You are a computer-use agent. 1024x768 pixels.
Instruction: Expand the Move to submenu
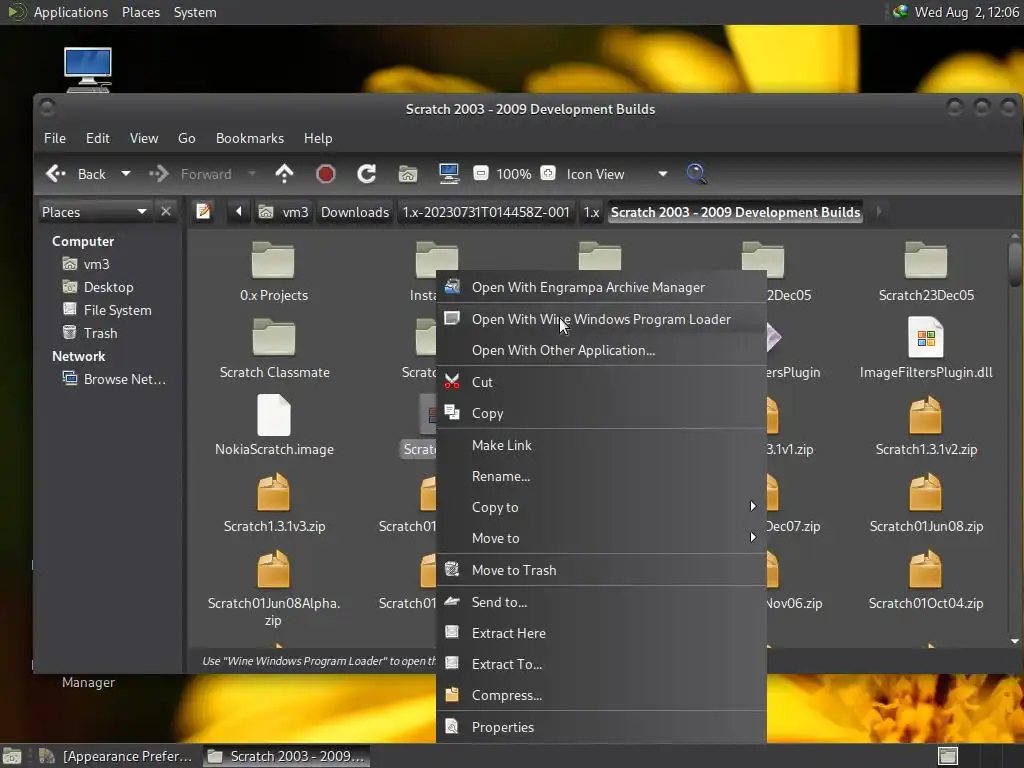point(601,538)
